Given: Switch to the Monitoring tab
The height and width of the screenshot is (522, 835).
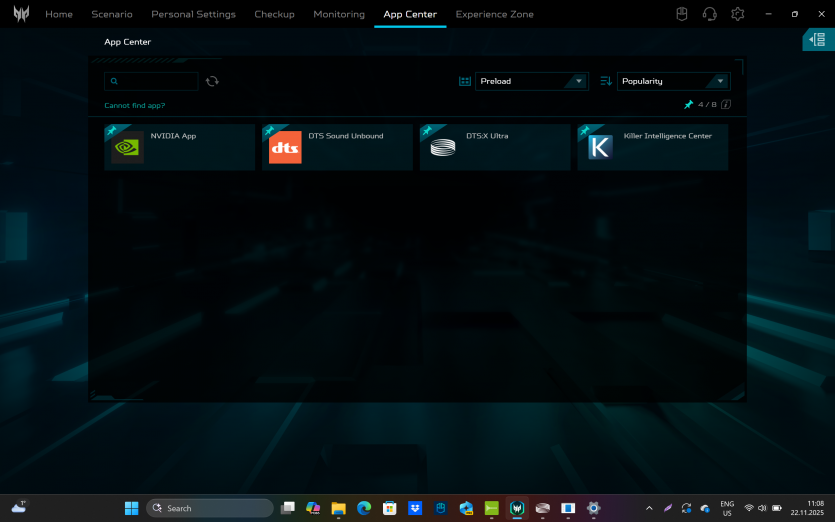Looking at the screenshot, I should point(339,15).
